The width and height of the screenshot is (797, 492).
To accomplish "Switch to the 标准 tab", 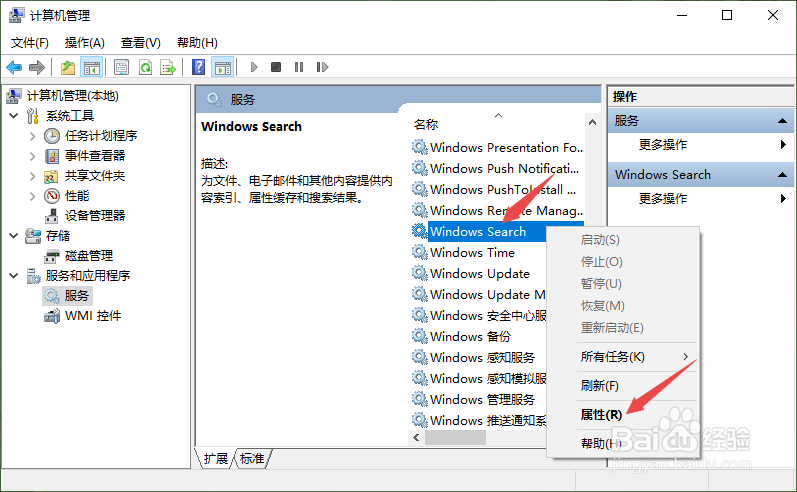I will pos(252,458).
